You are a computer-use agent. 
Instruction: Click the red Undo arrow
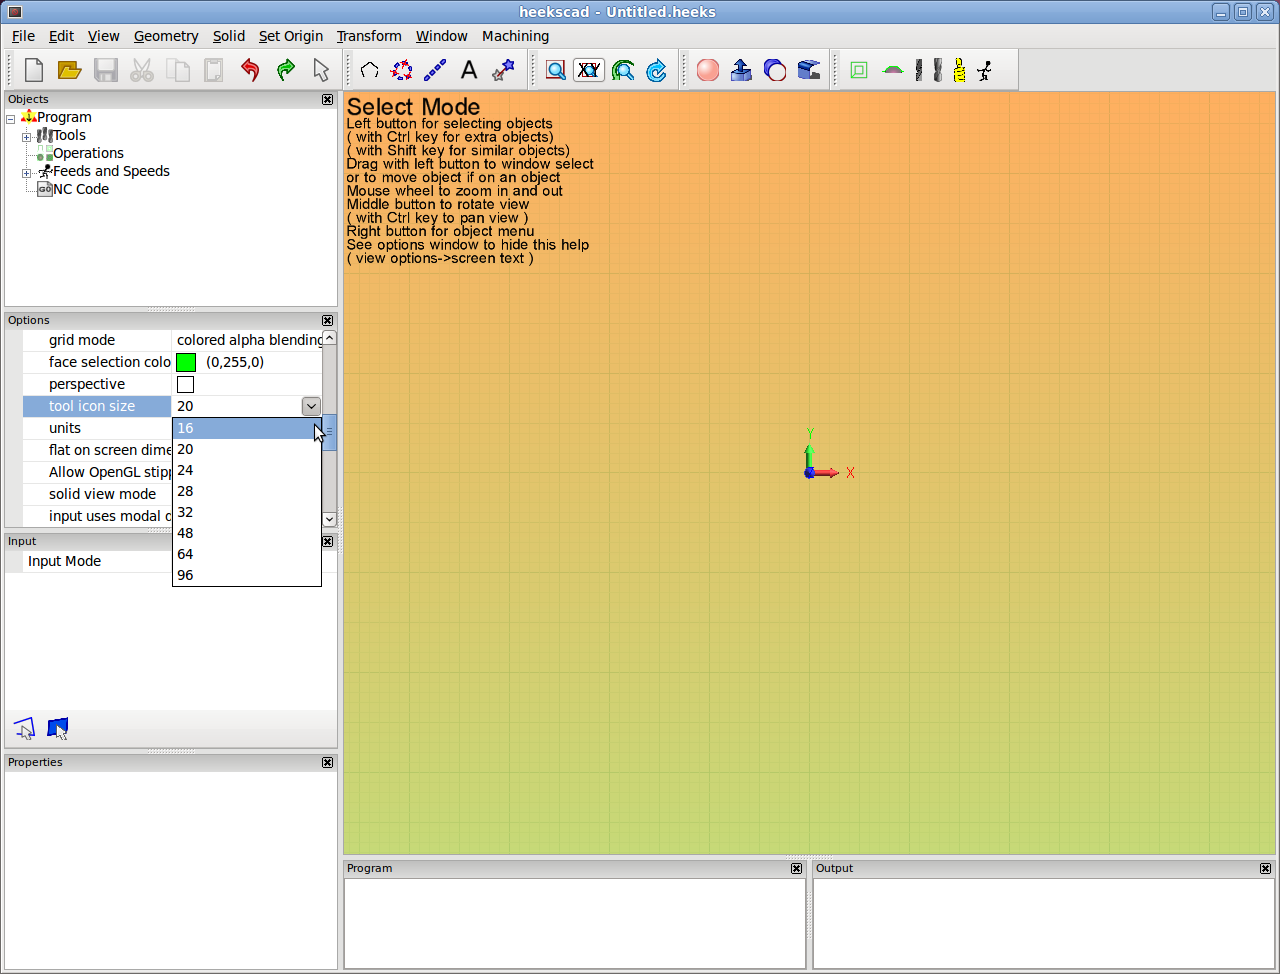pyautogui.click(x=250, y=70)
